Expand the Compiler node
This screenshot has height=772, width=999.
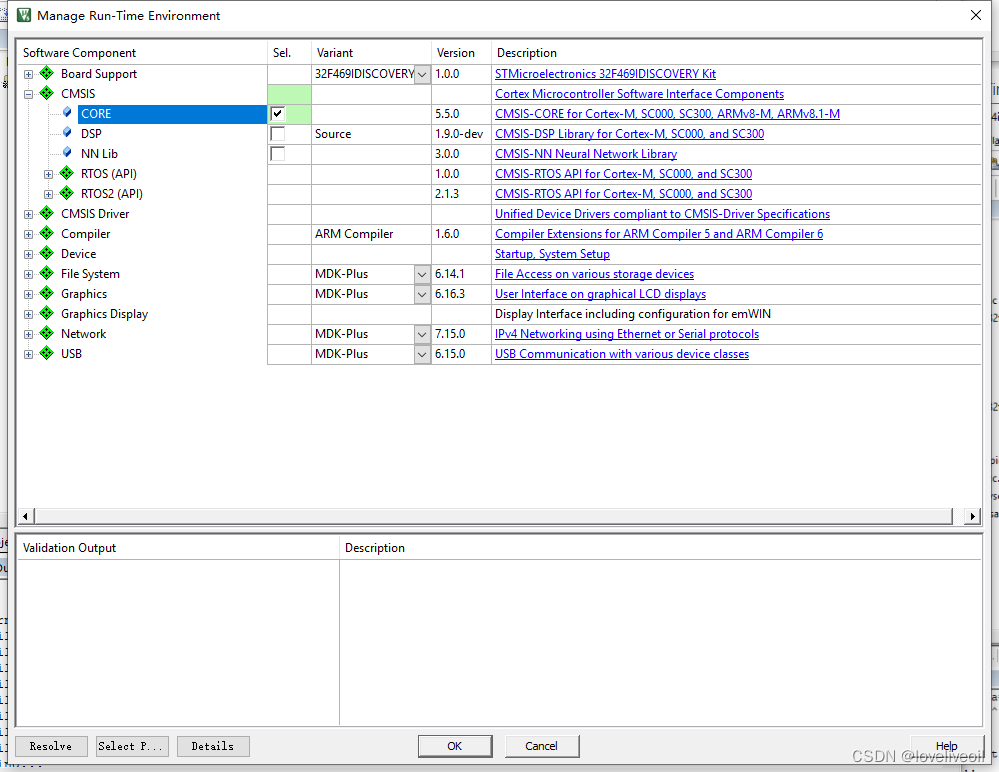point(28,234)
